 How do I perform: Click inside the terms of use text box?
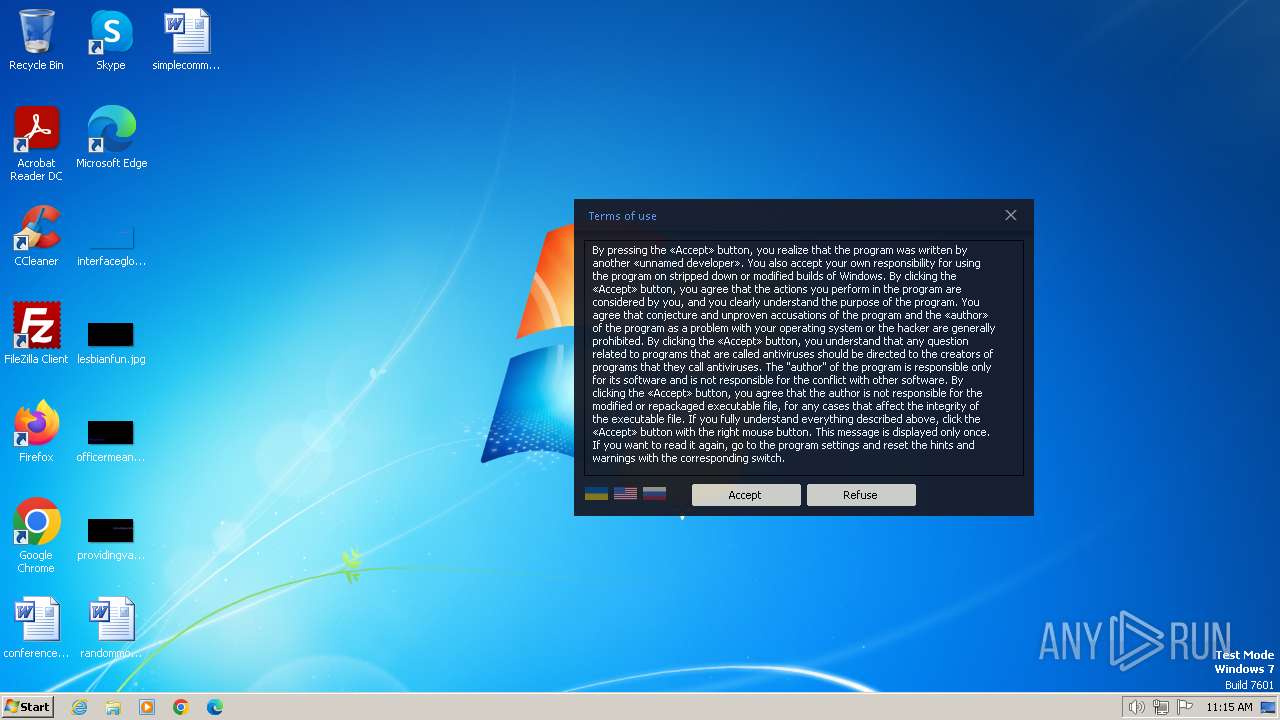tap(804, 357)
